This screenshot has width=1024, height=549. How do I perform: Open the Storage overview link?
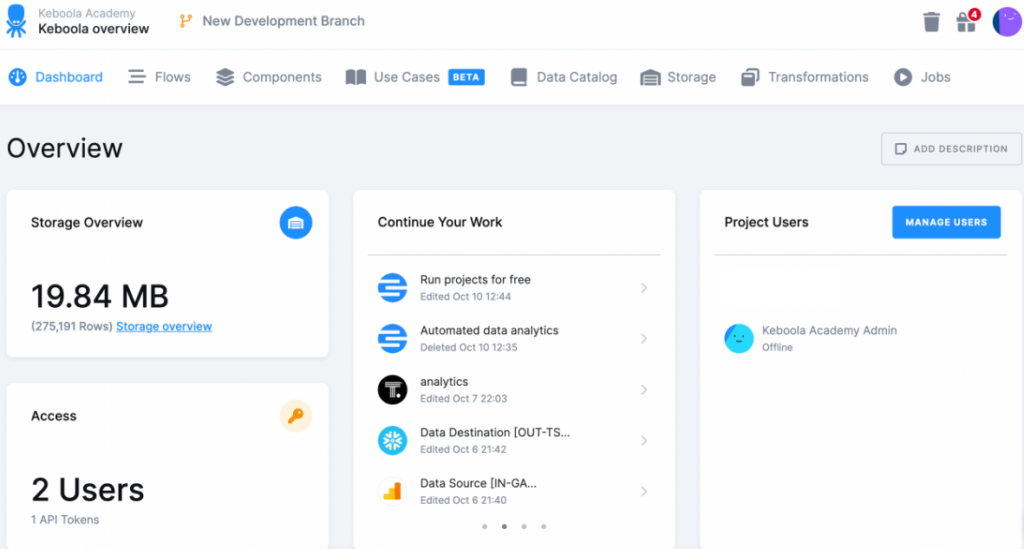click(164, 326)
